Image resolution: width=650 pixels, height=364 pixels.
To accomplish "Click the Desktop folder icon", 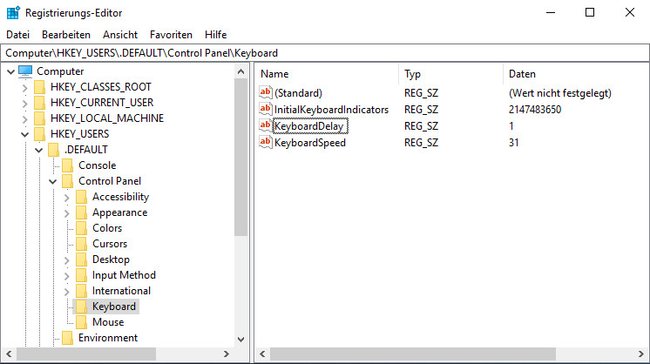I will pos(81,260).
